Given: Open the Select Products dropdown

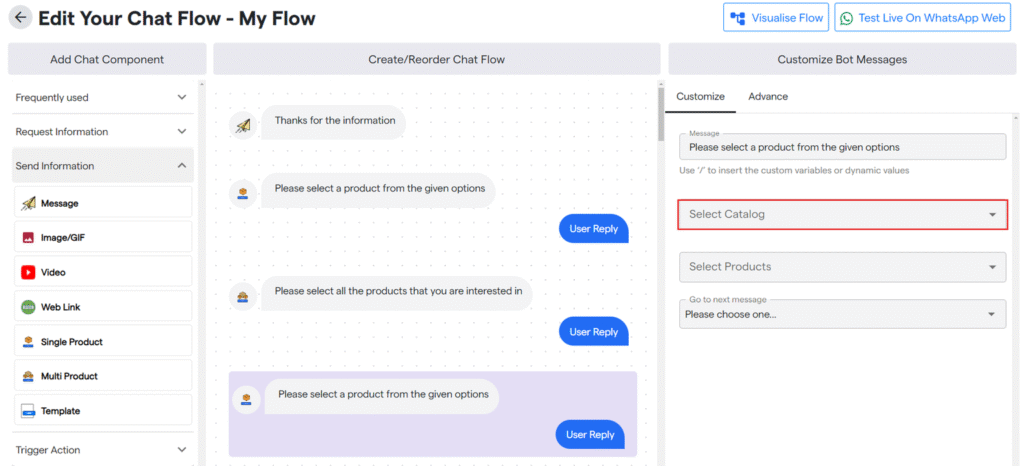Looking at the screenshot, I should [842, 267].
